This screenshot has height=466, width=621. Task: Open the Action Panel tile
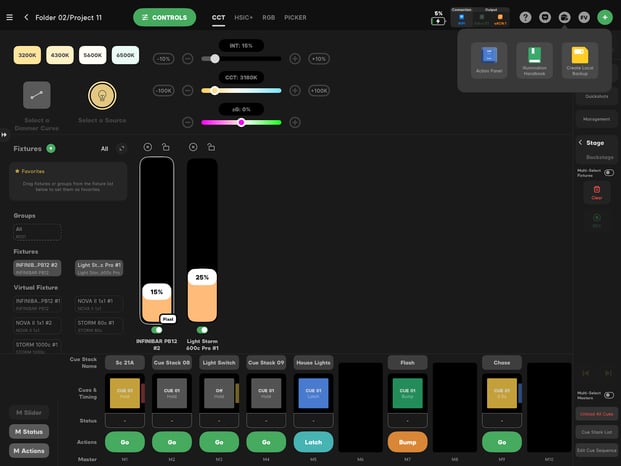pos(489,60)
